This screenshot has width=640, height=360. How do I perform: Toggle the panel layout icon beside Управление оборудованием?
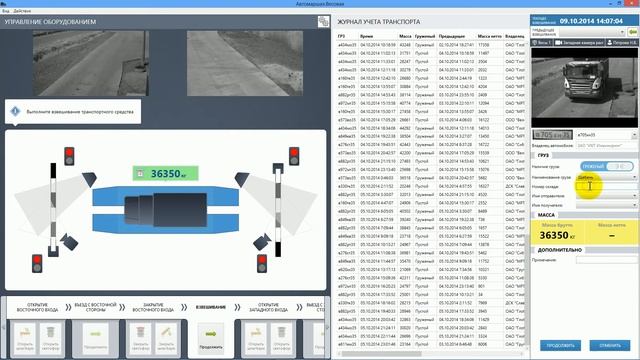point(323,22)
